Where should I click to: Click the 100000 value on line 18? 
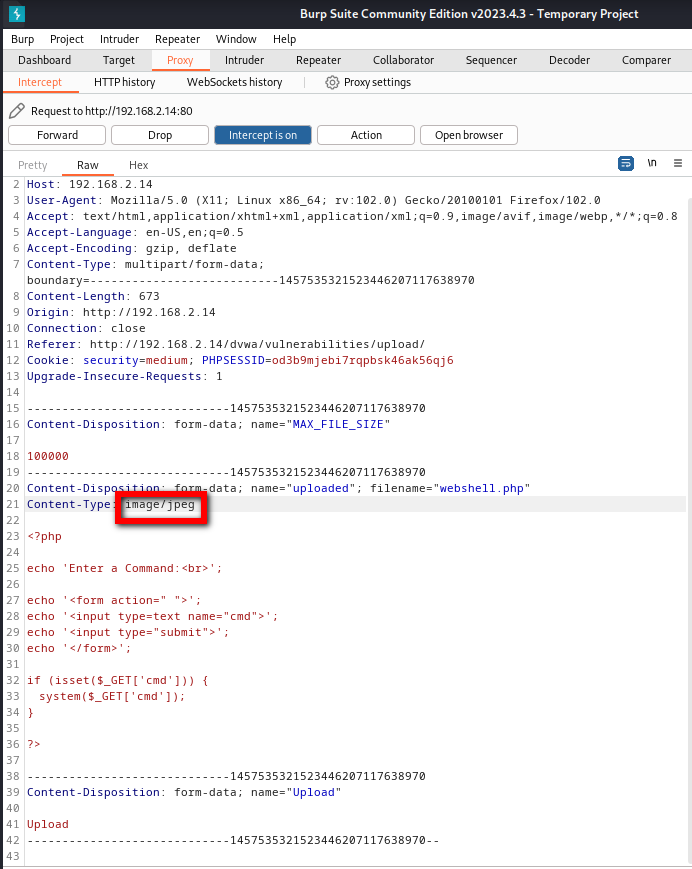(x=48, y=457)
